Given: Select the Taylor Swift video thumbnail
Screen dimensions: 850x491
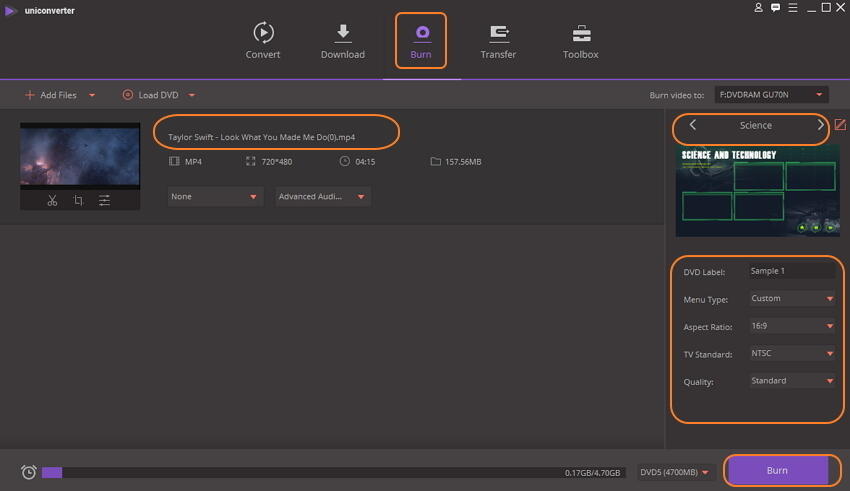Looking at the screenshot, I should 80,156.
